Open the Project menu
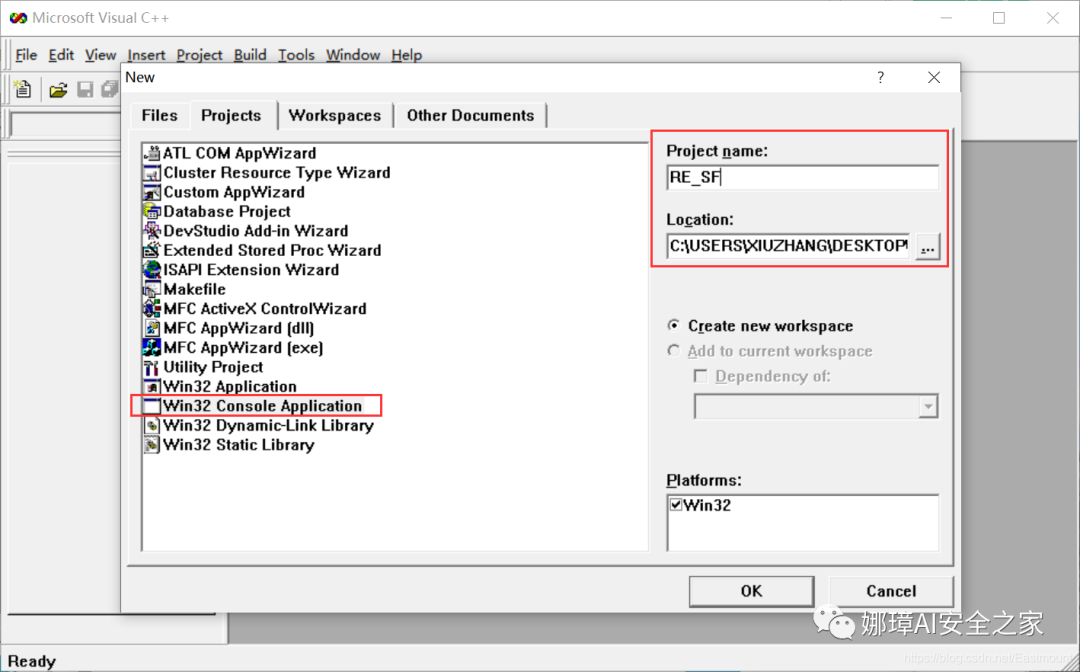Screen dimensions: 1080x672 click(x=199, y=55)
